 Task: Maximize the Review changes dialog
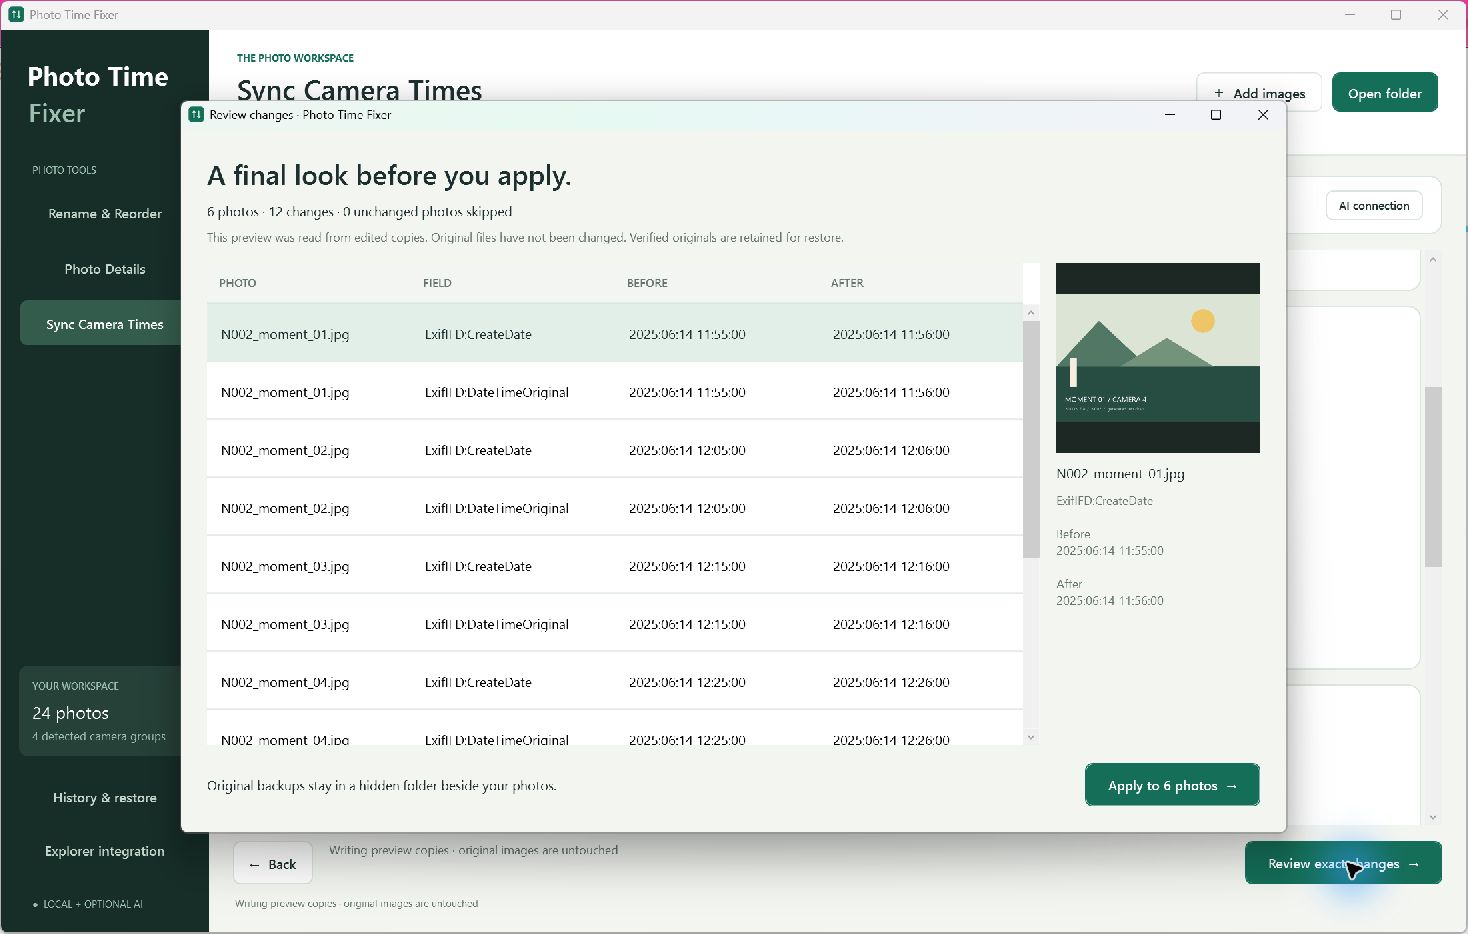[1216, 115]
